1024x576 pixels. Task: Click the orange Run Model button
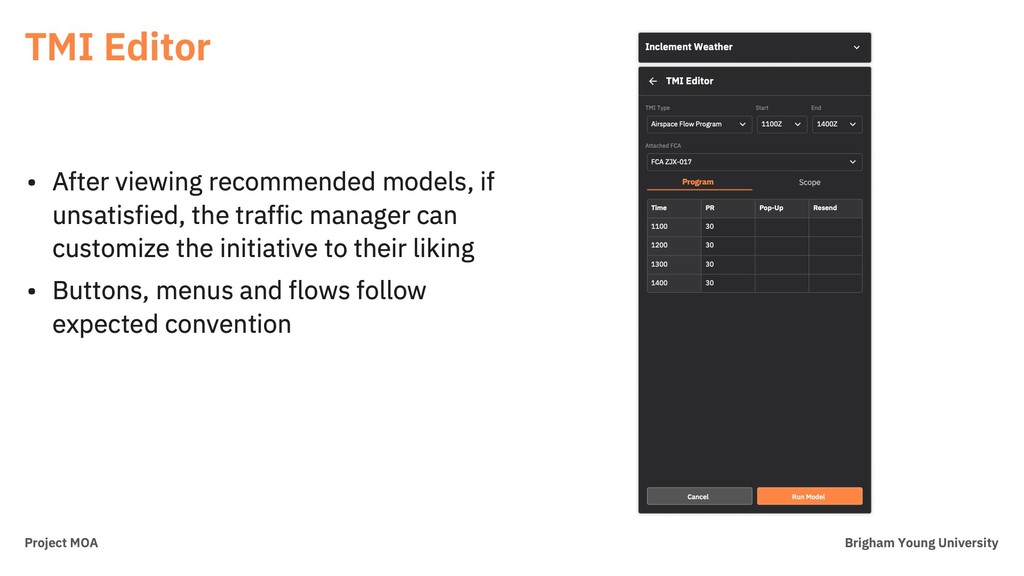(x=809, y=496)
